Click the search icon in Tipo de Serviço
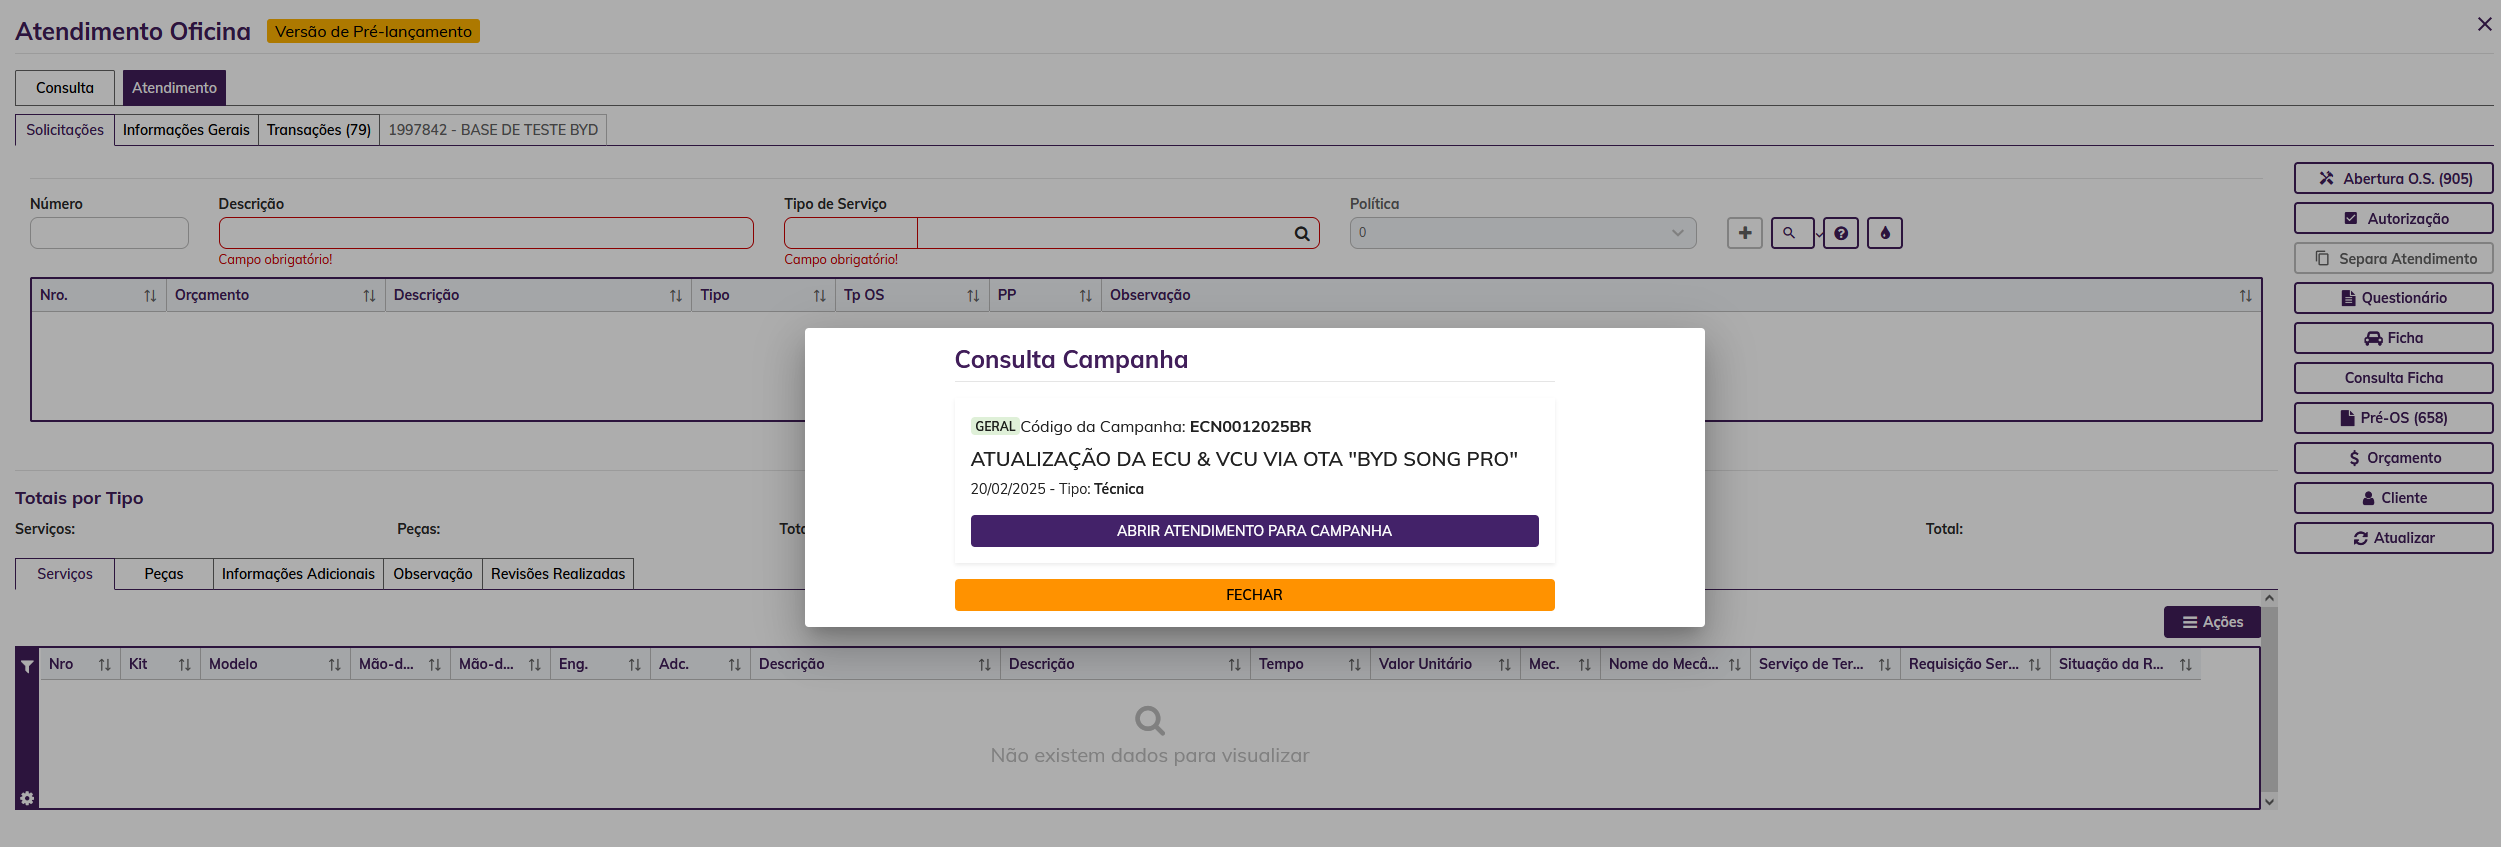Image resolution: width=2501 pixels, height=847 pixels. click(x=1302, y=234)
